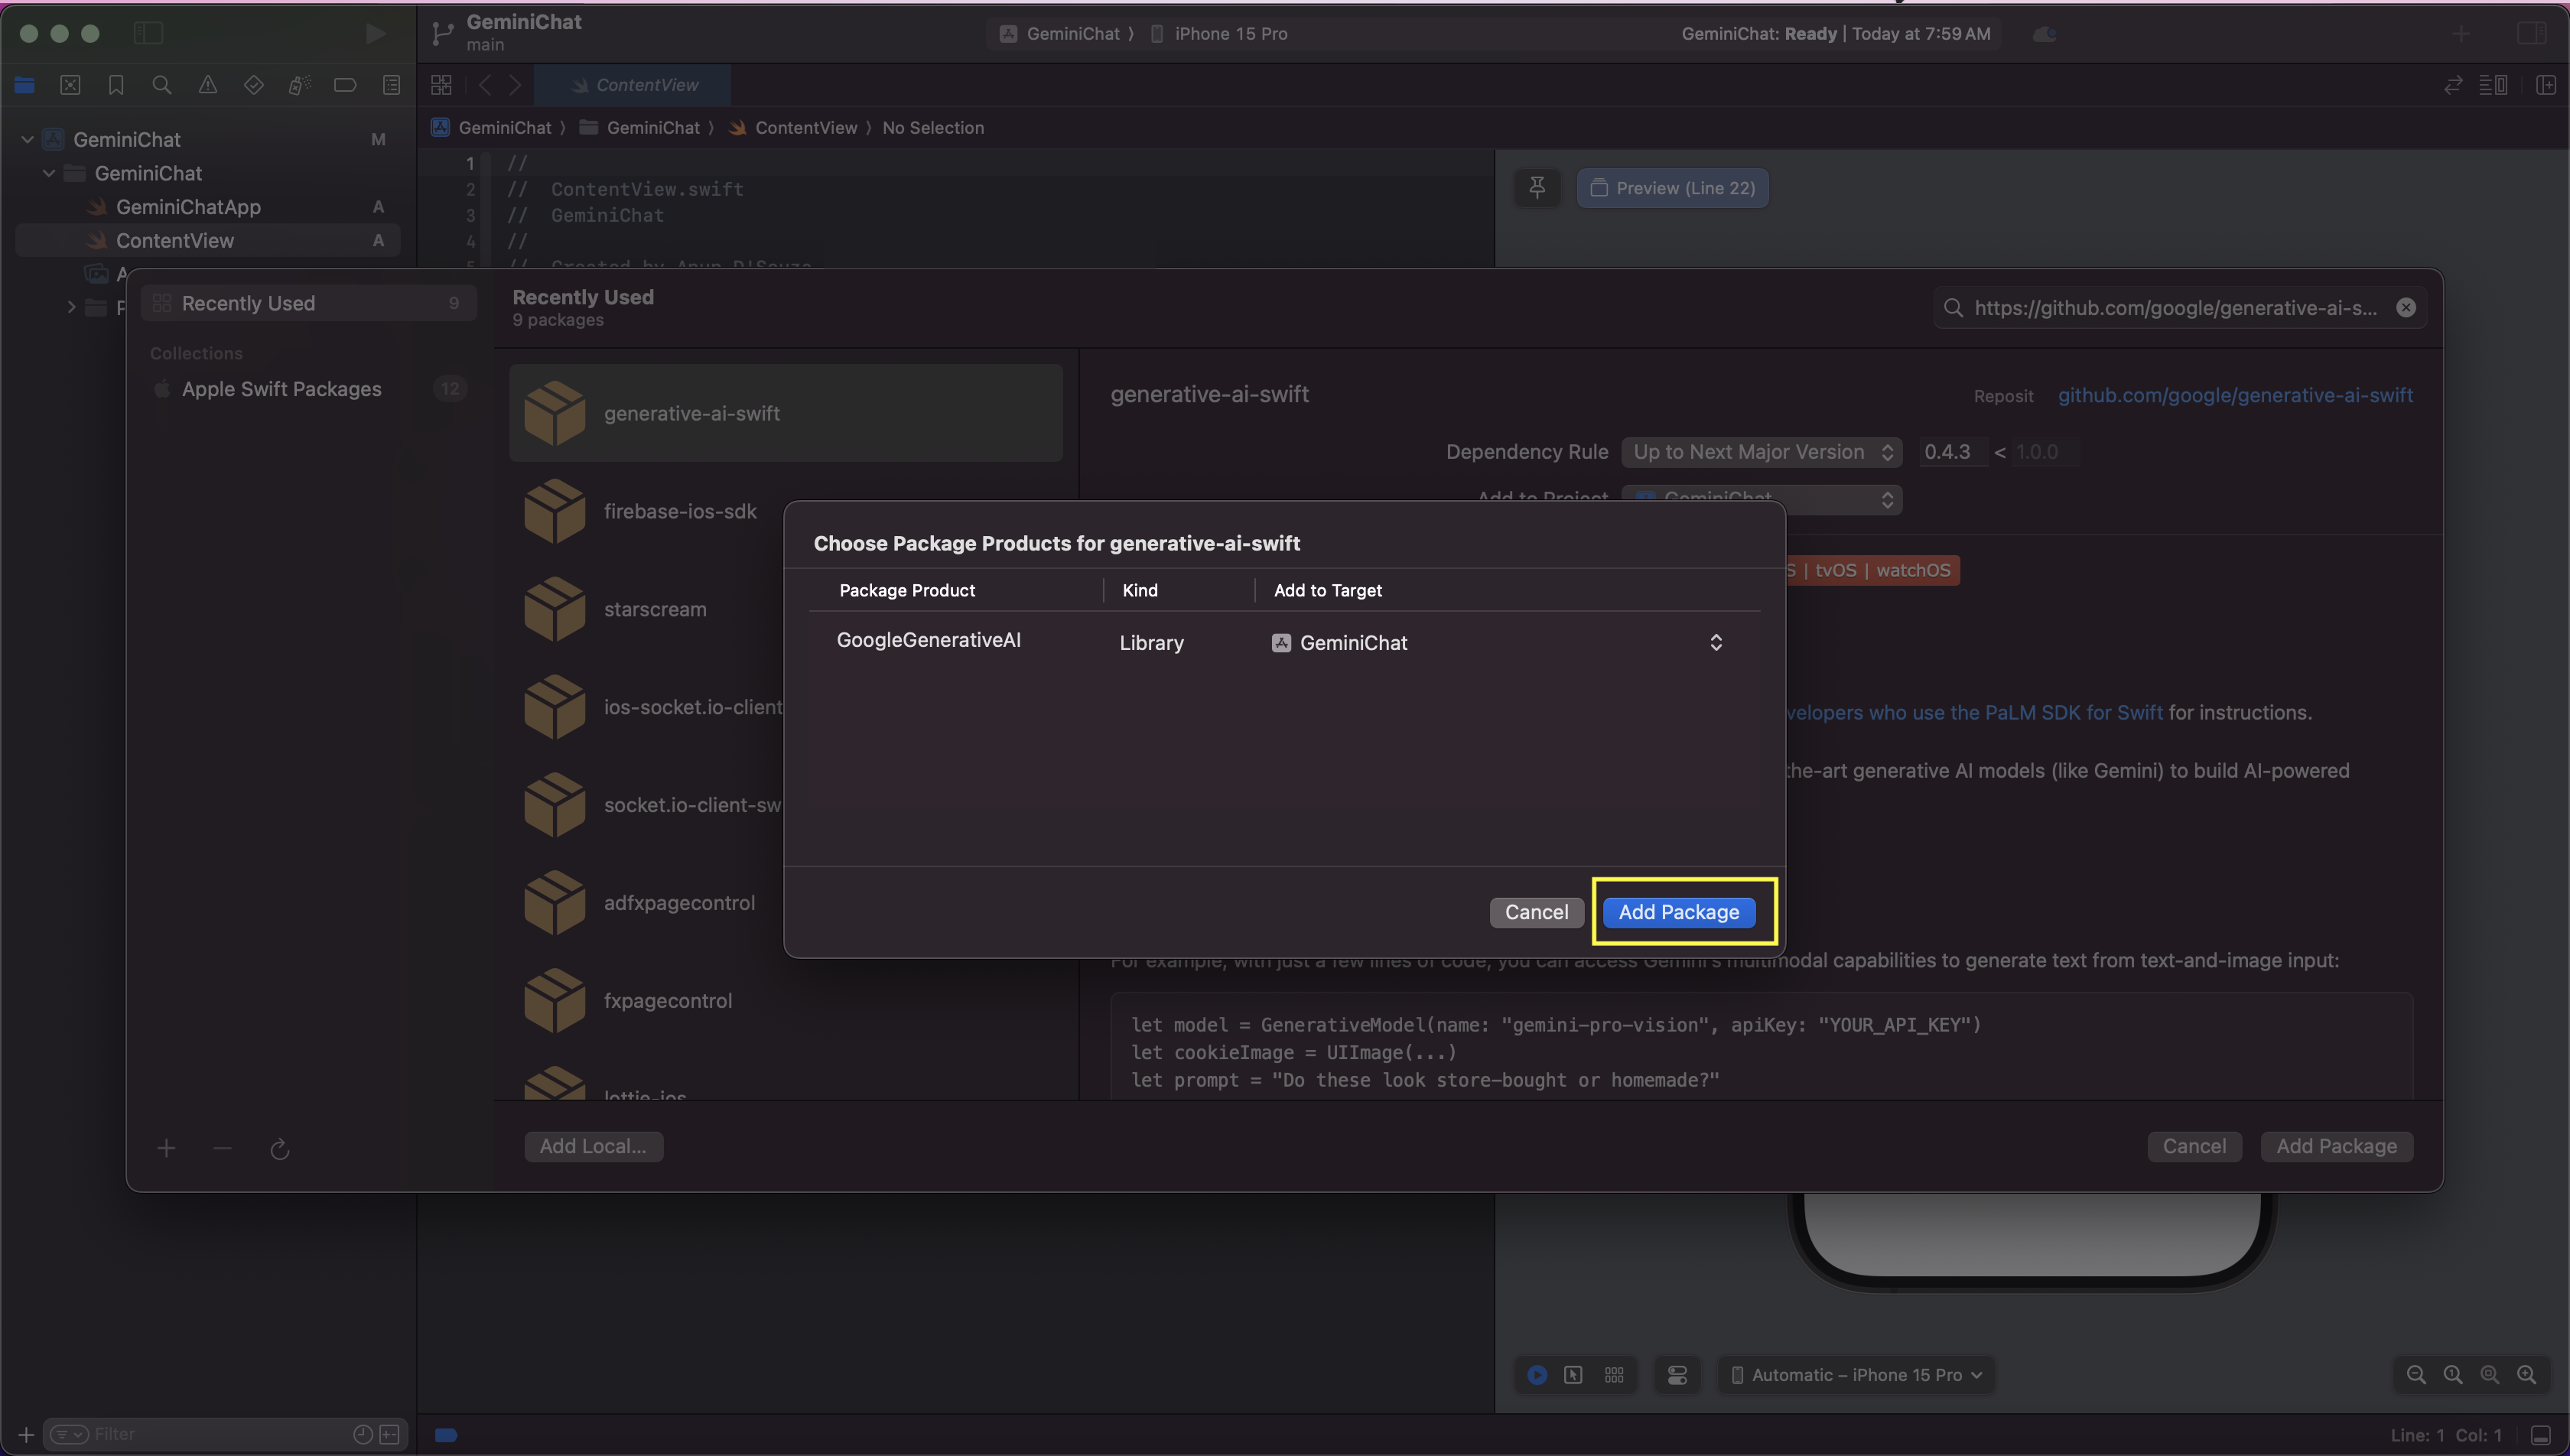The width and height of the screenshot is (2570, 1456).
Task: Toggle the navigator sidebar icon
Action: coord(148,33)
